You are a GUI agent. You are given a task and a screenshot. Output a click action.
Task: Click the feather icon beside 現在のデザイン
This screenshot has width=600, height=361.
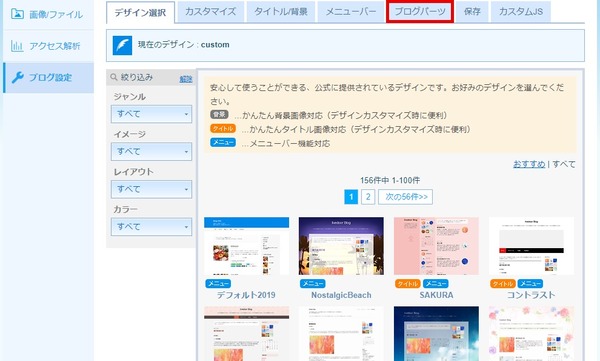[x=122, y=46]
